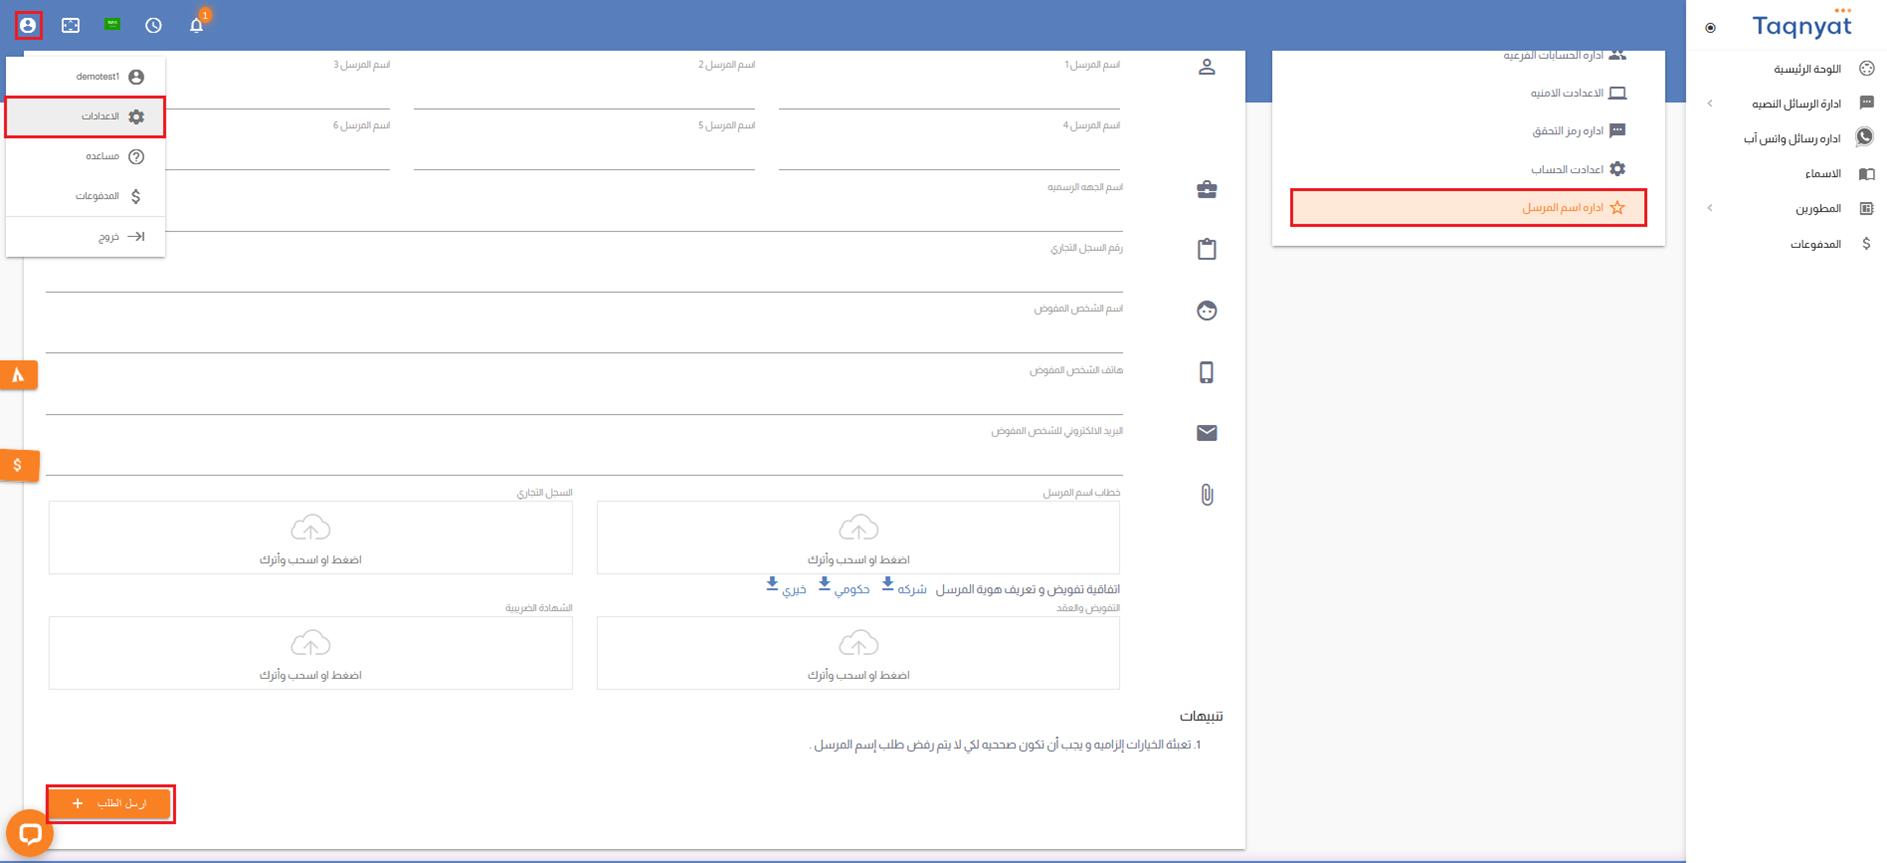Click ارسل الطلب submit request button
The width and height of the screenshot is (1887, 863).
coord(110,804)
